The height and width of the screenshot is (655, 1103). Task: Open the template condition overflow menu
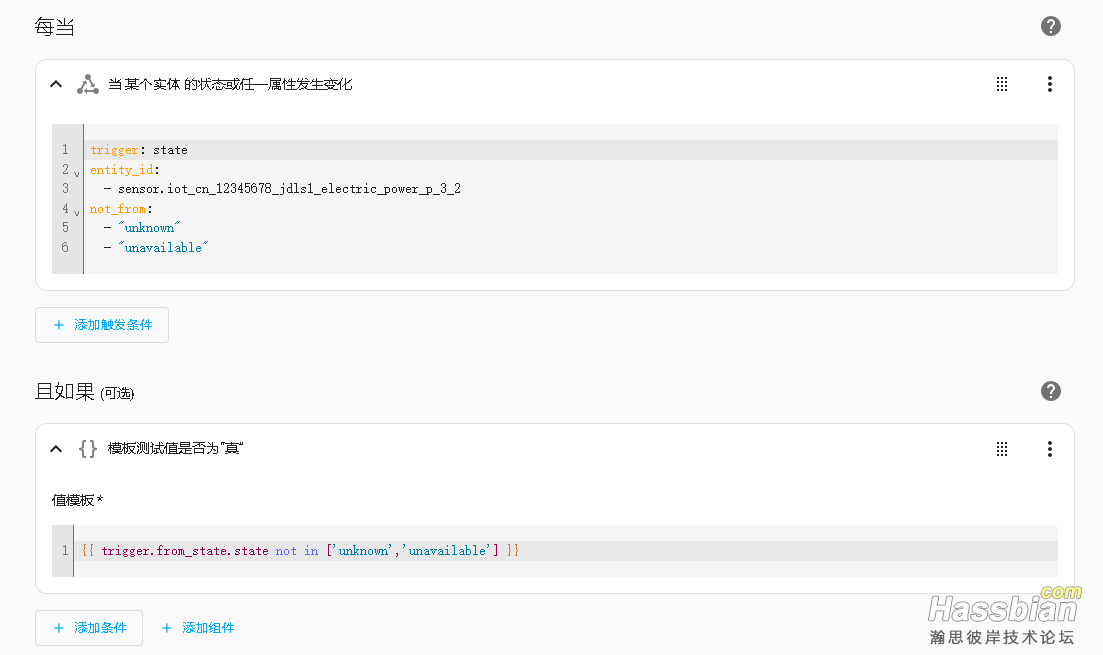pos(1050,449)
